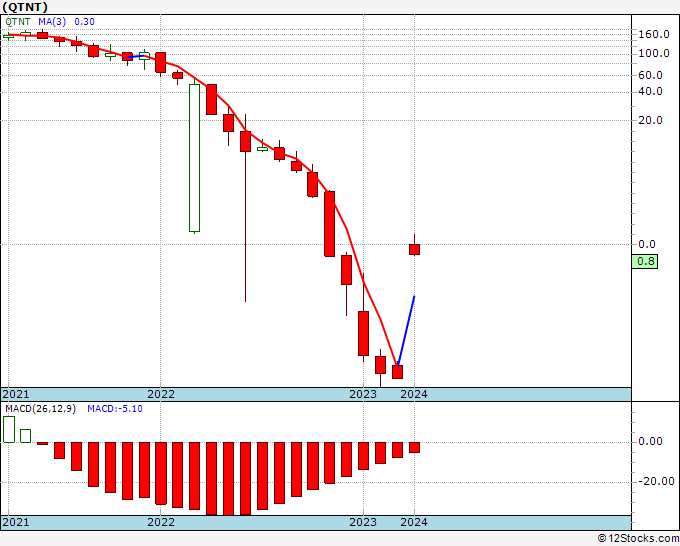The image size is (680, 546).
Task: Click the last red MACD bar at 2024
Action: (414, 448)
